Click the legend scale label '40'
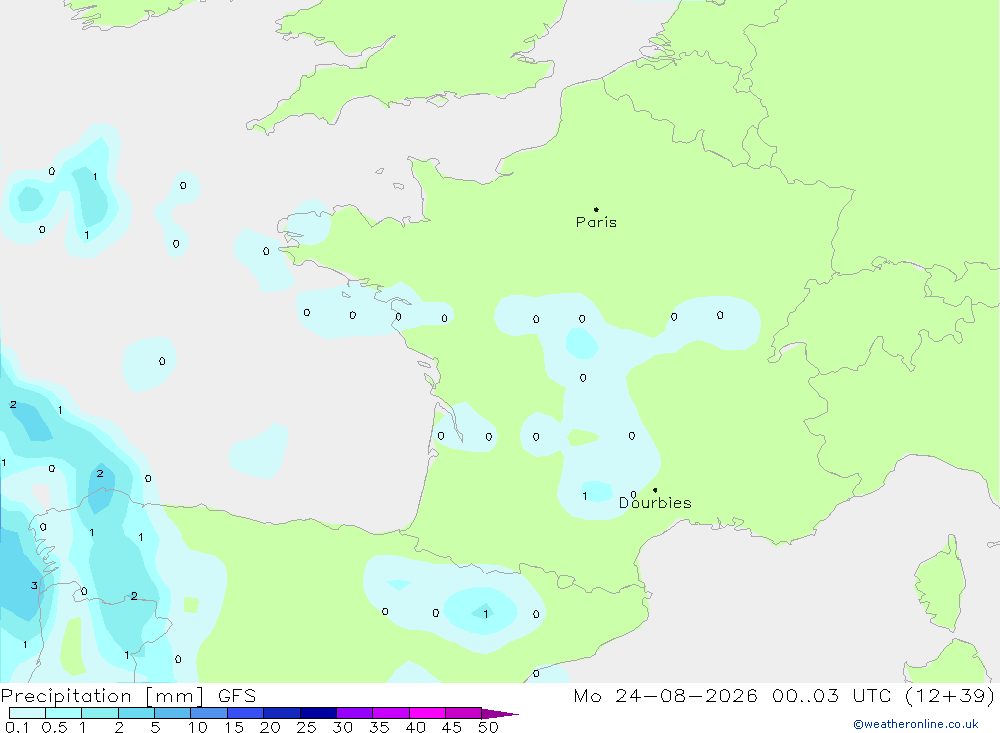The image size is (1000, 733). [x=416, y=727]
